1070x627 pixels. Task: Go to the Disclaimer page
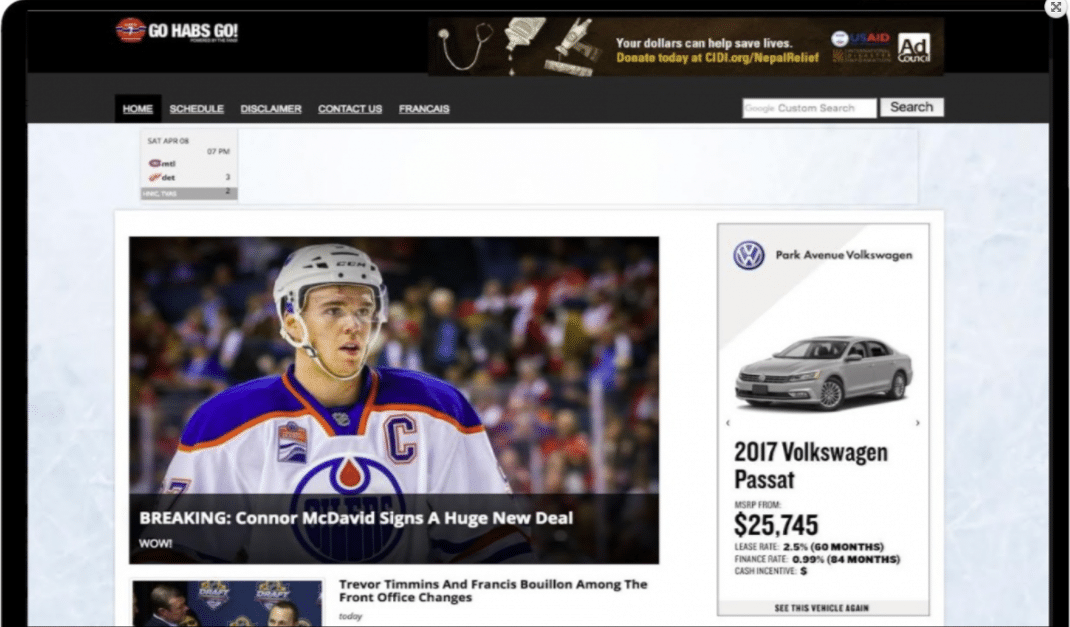click(x=271, y=109)
